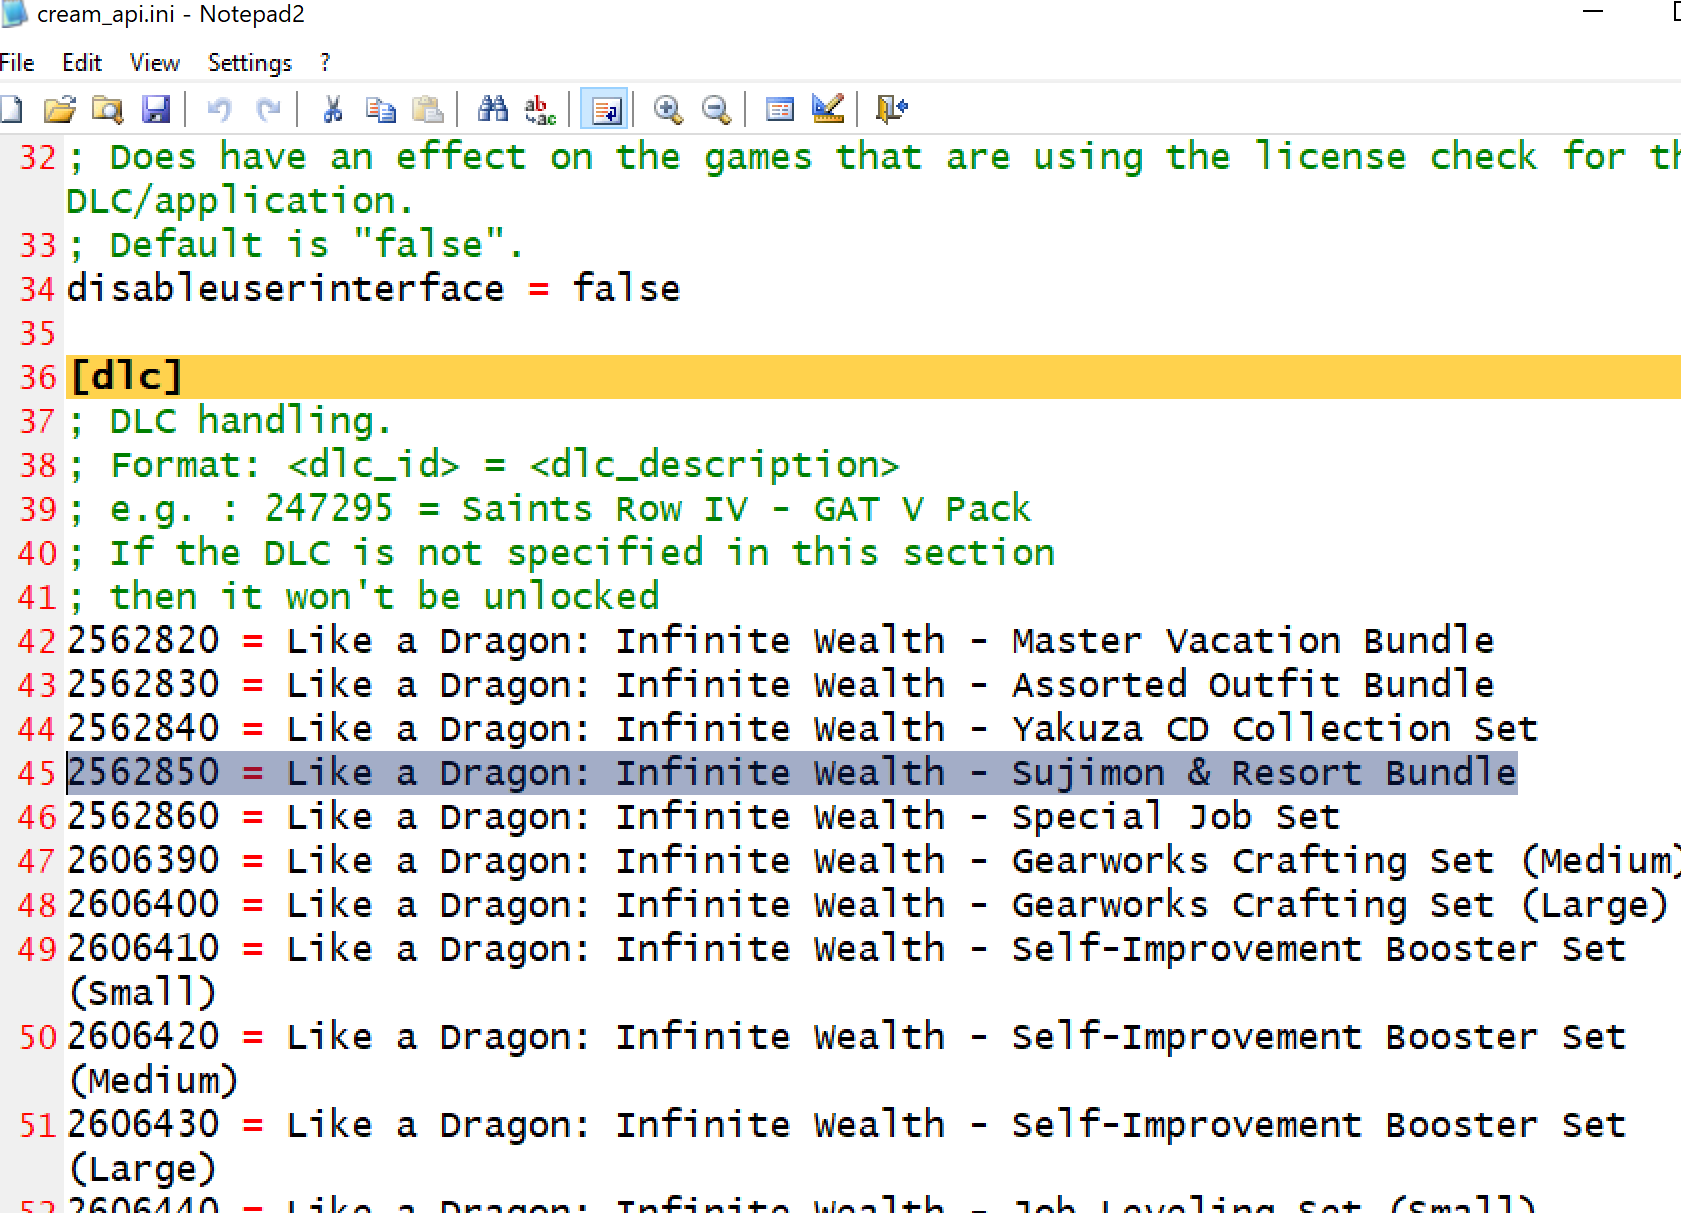The height and width of the screenshot is (1213, 1681).
Task: Click the Redo arrow icon
Action: [x=267, y=109]
